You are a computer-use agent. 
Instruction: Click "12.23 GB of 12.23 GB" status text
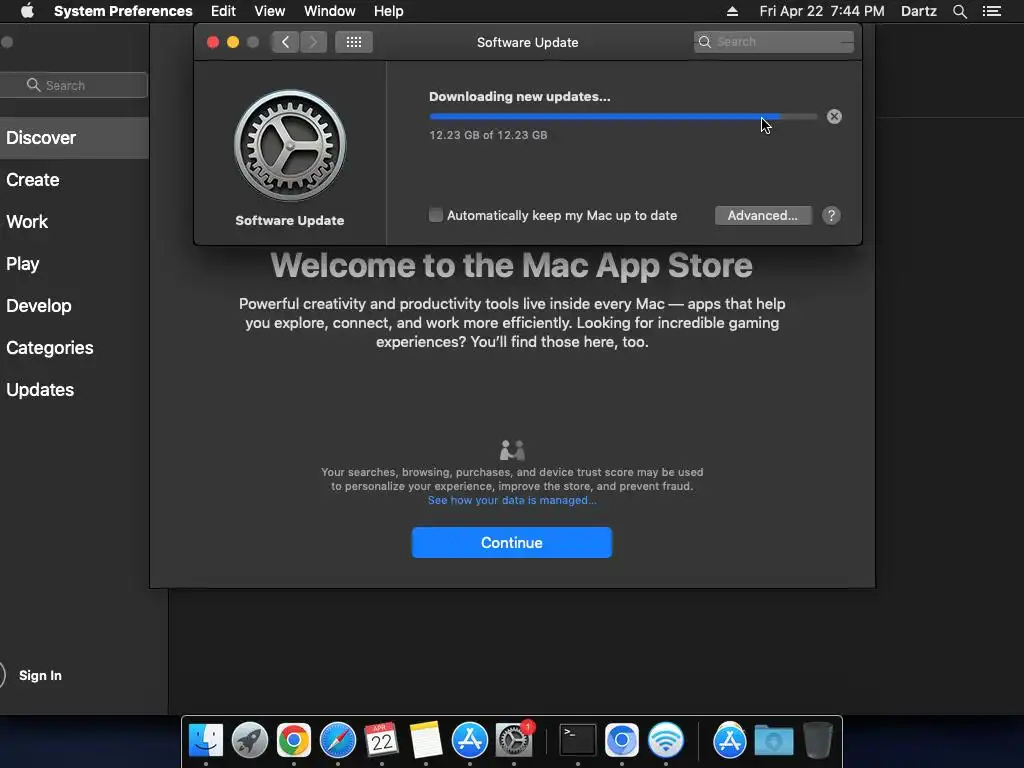click(488, 135)
